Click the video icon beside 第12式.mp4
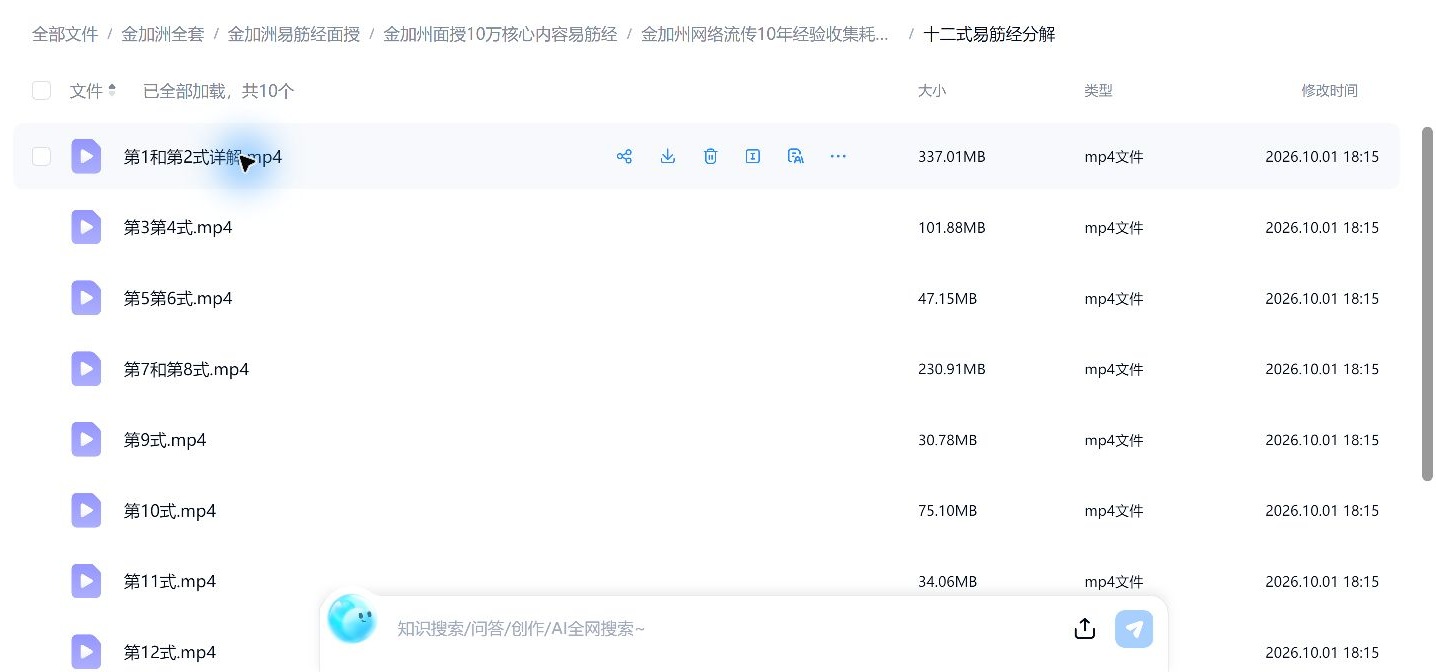Viewport: 1436px width, 672px height. (x=86, y=652)
